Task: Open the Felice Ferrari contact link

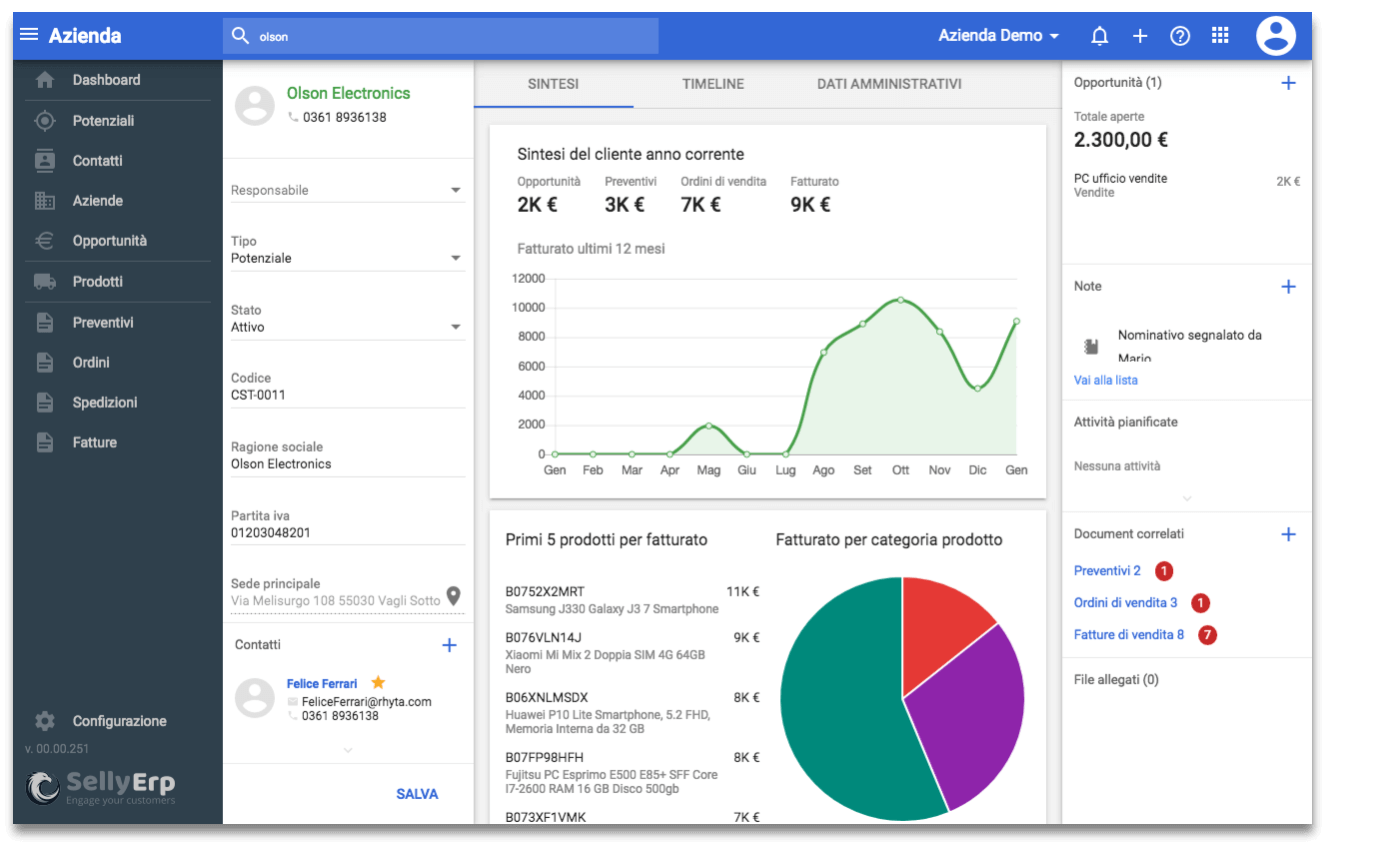Action: 322,684
